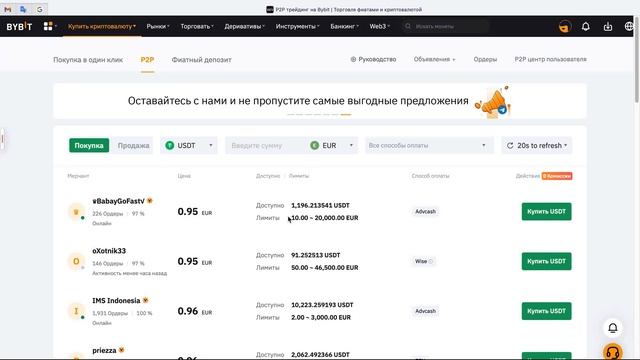This screenshot has width=640, height=360.
Task: Click the Wise info icon
Action: click(431, 261)
